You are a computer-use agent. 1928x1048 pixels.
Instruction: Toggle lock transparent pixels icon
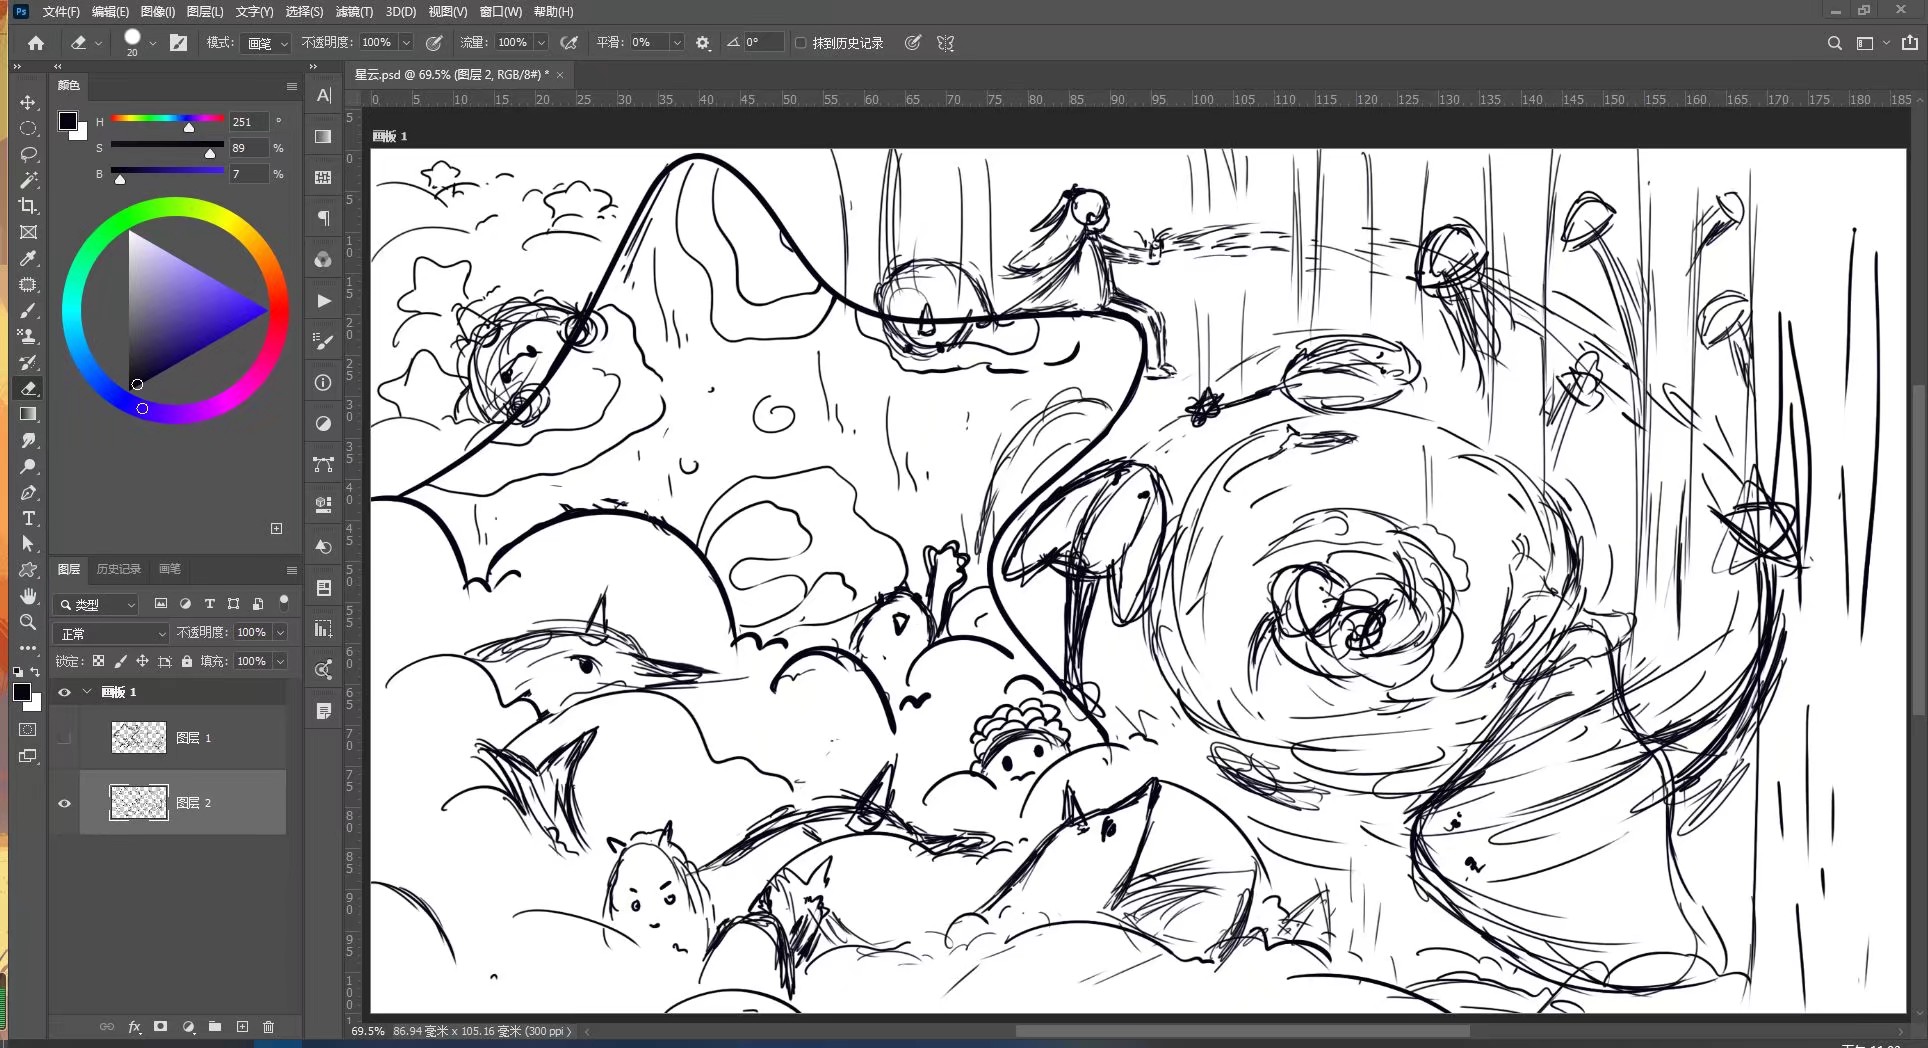click(x=98, y=661)
